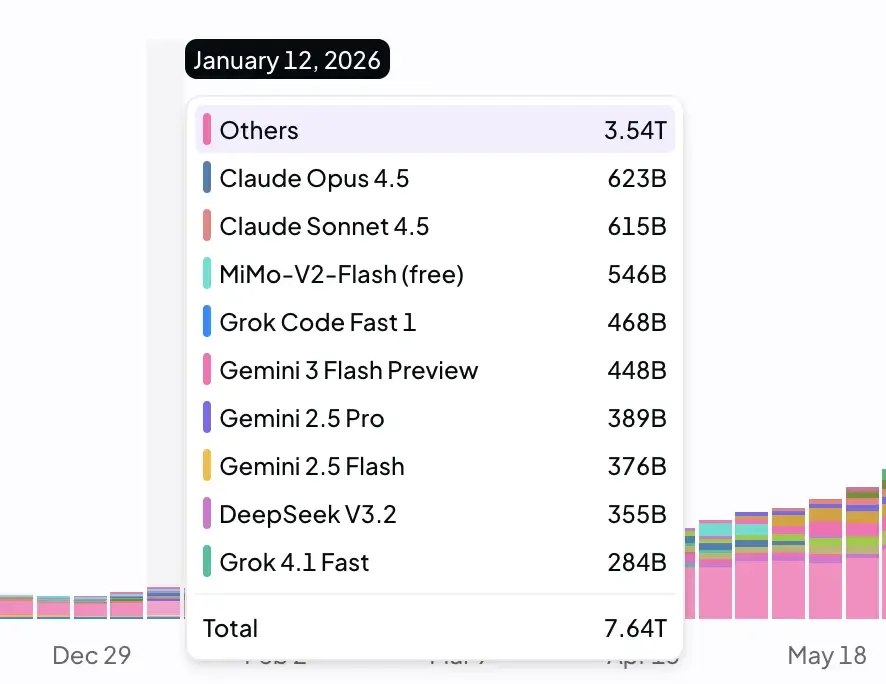Click the Gemini 2.5 Flash yellow swatch

point(207,465)
